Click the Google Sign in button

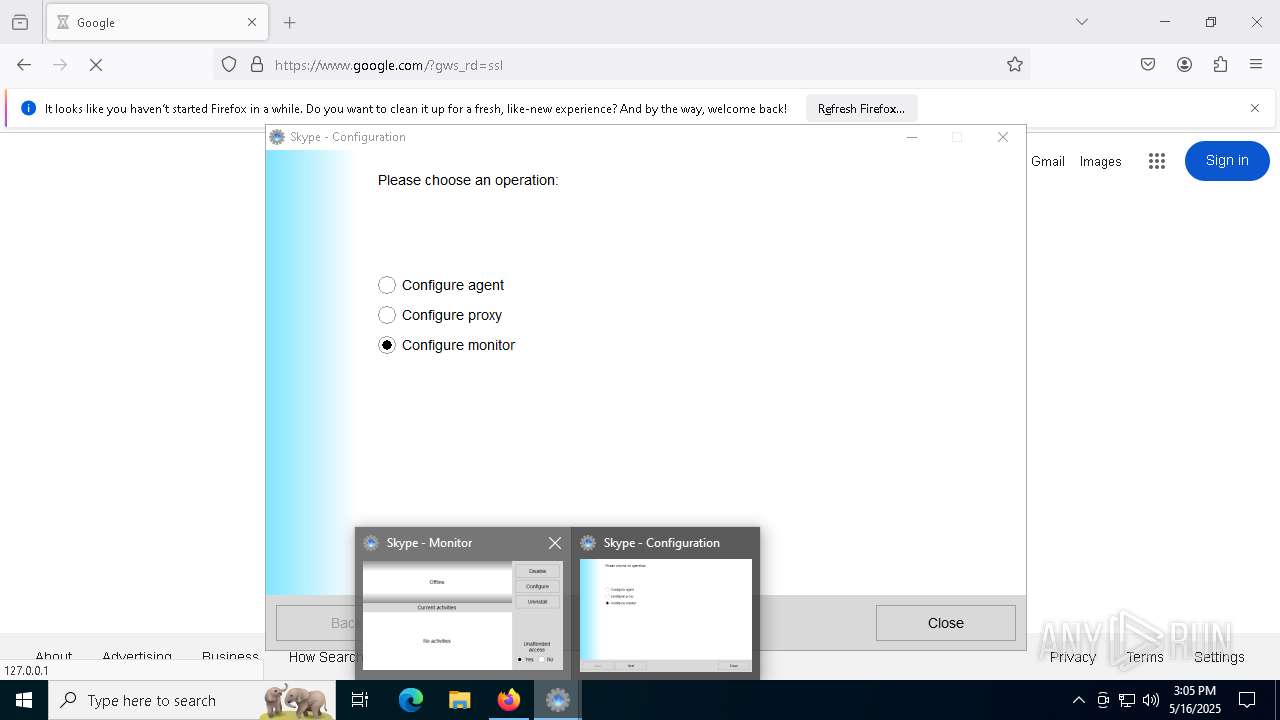[x=1227, y=161]
